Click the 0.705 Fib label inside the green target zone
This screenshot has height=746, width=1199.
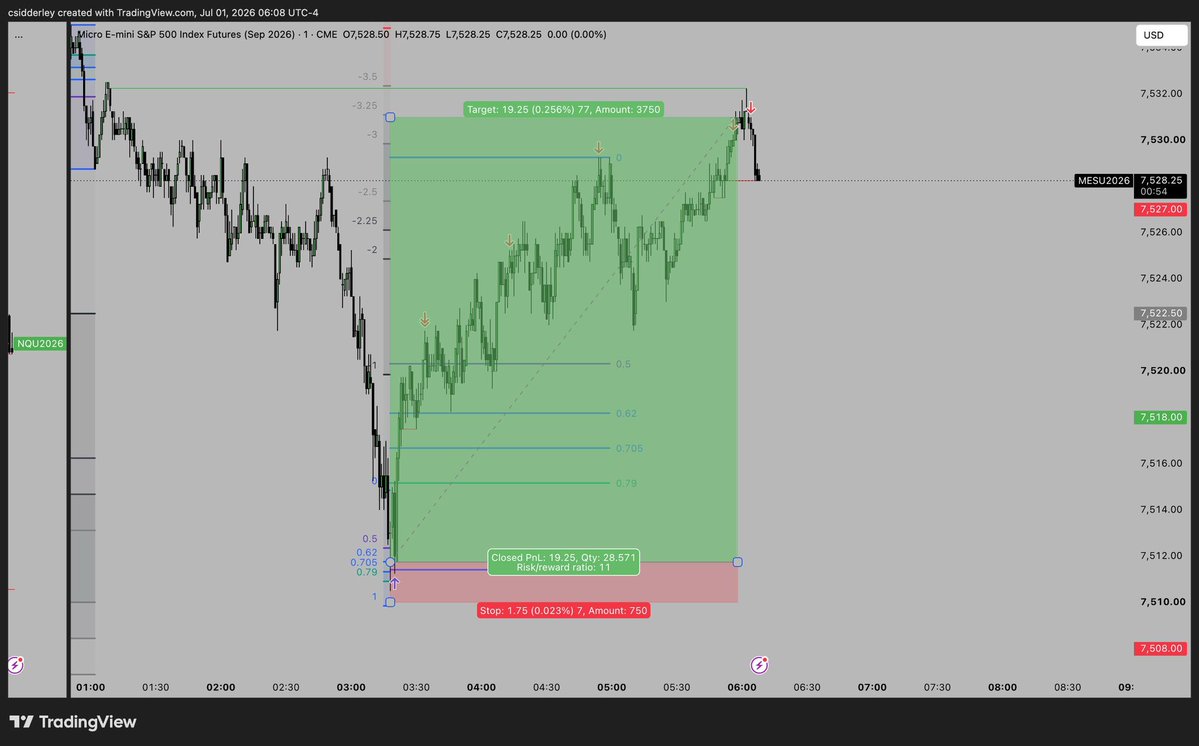(629, 449)
